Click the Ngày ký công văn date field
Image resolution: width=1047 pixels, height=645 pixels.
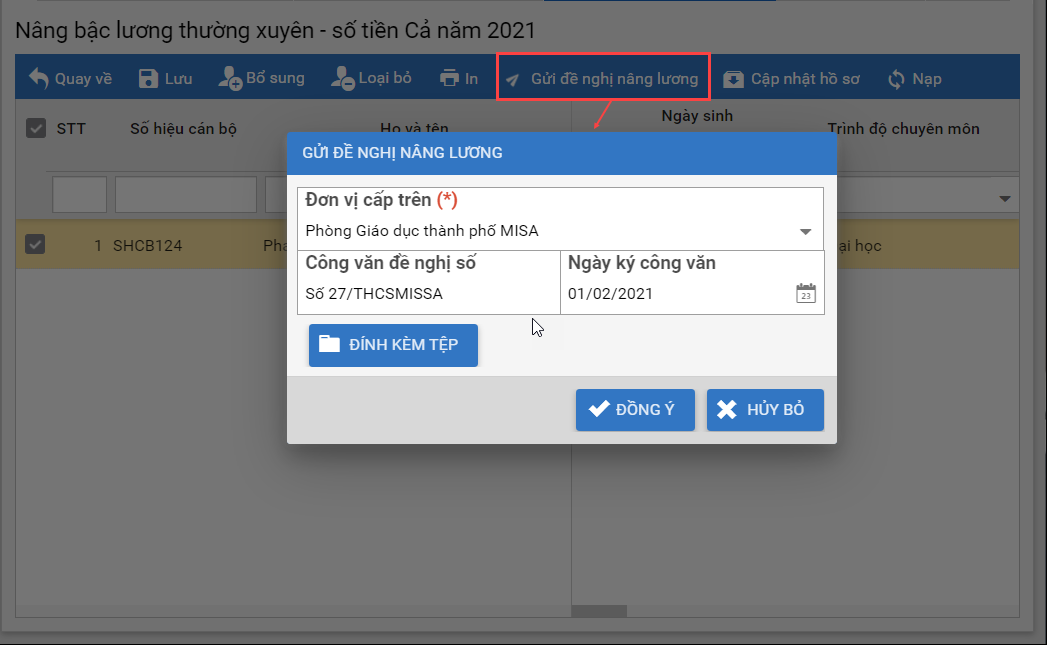675,294
